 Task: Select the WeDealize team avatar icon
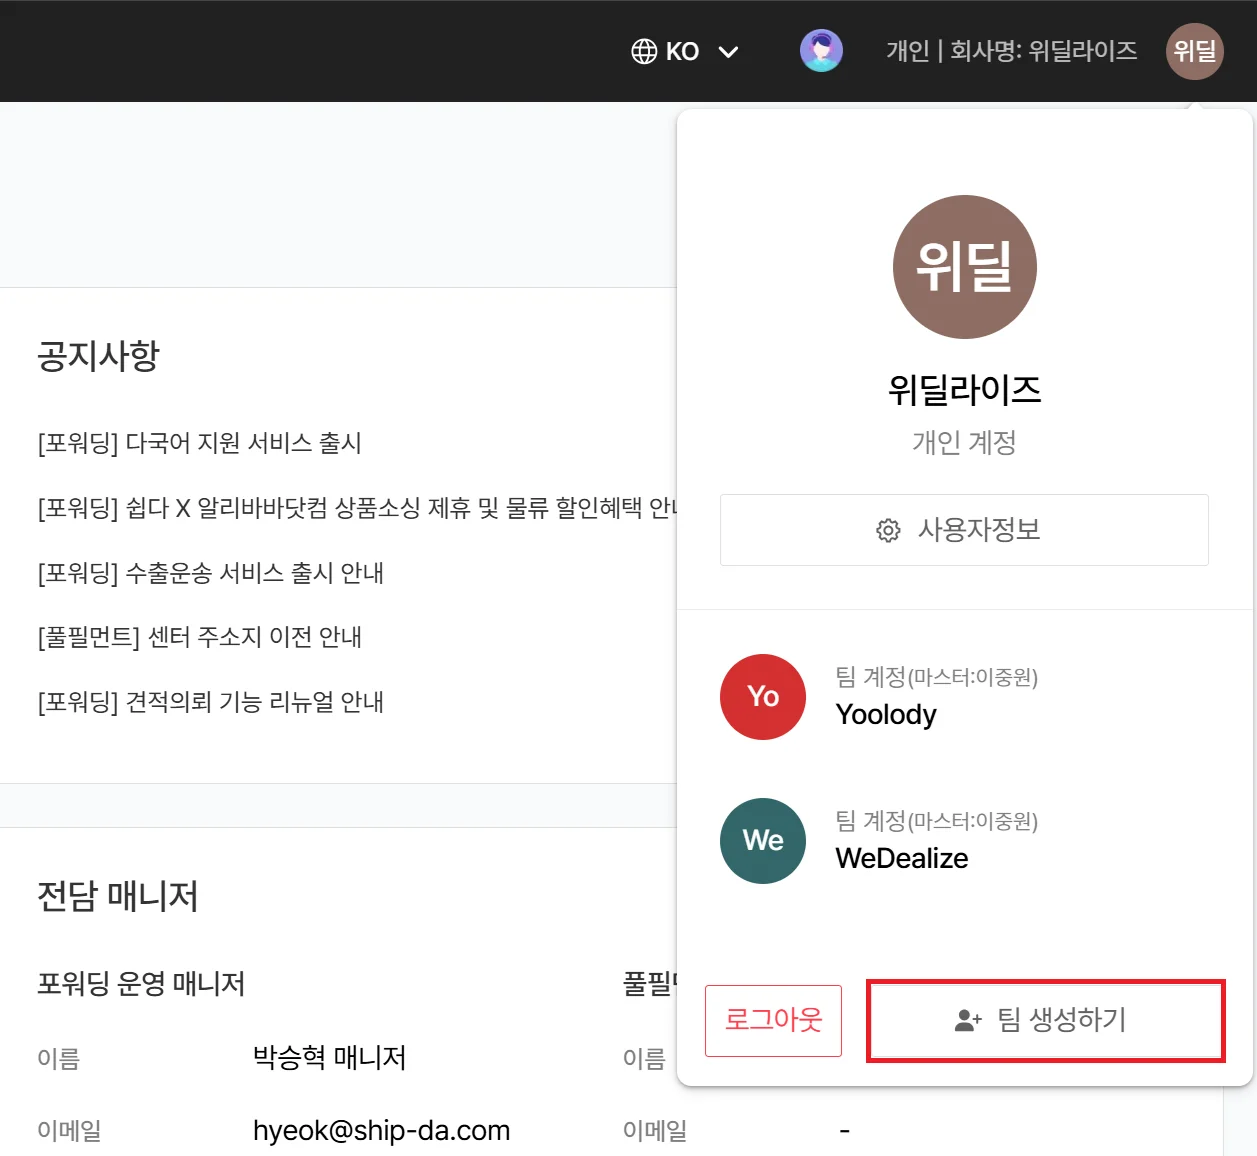tap(763, 841)
